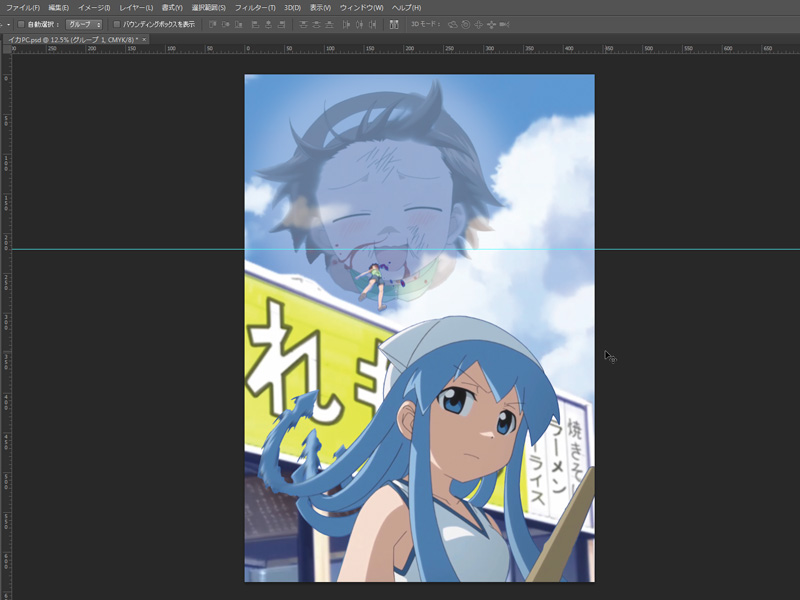
Task: Select the 3D roll object icon
Action: (x=465, y=24)
